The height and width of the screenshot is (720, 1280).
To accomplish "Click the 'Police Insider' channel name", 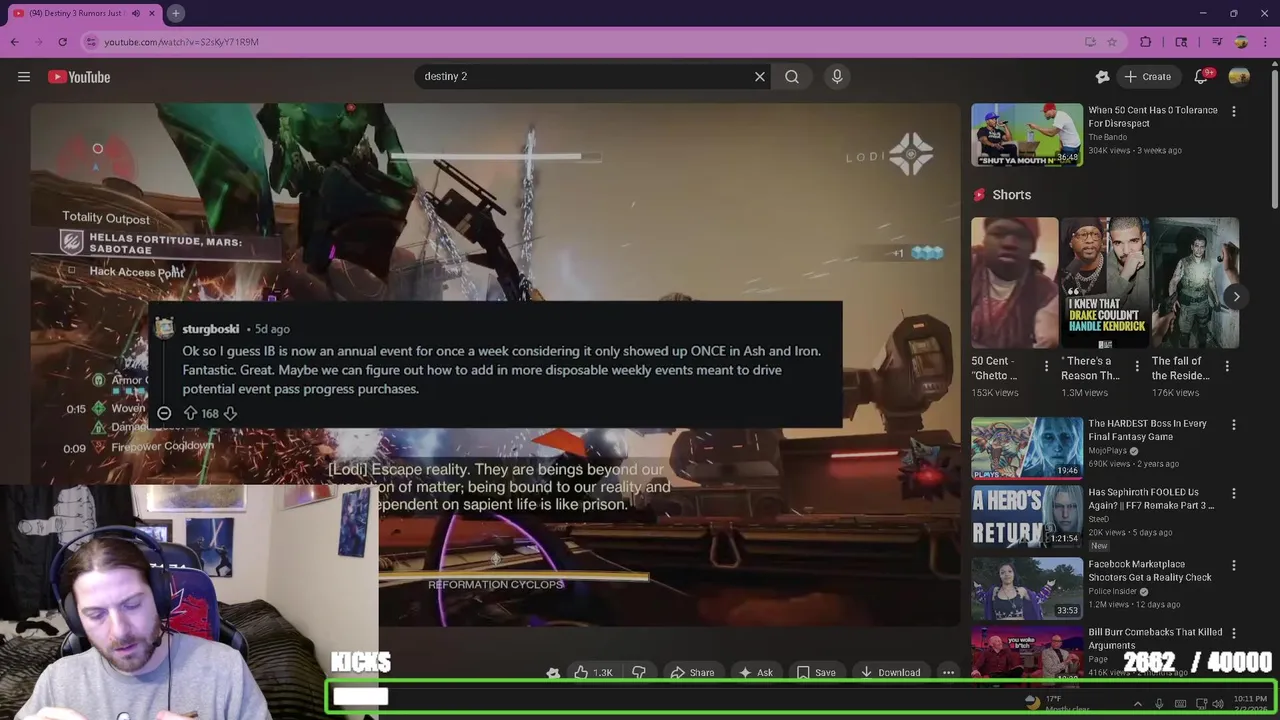I will pos(1114,591).
